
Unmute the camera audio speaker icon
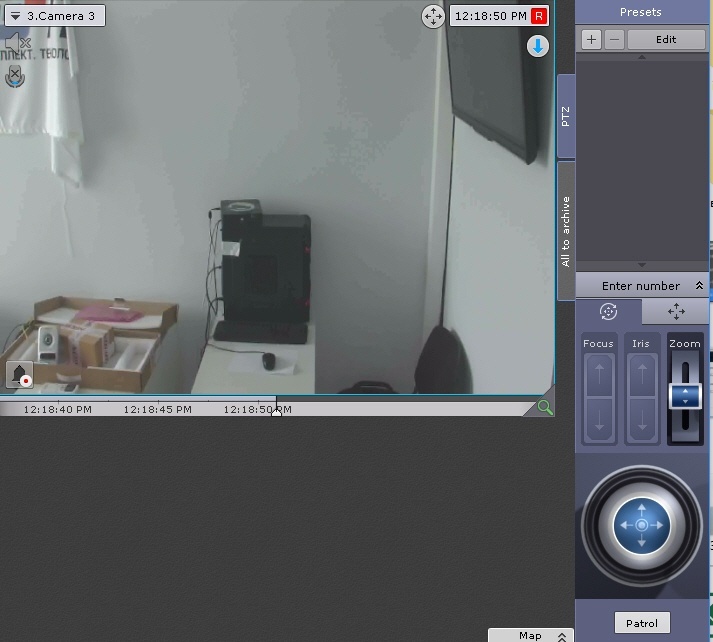click(x=17, y=43)
